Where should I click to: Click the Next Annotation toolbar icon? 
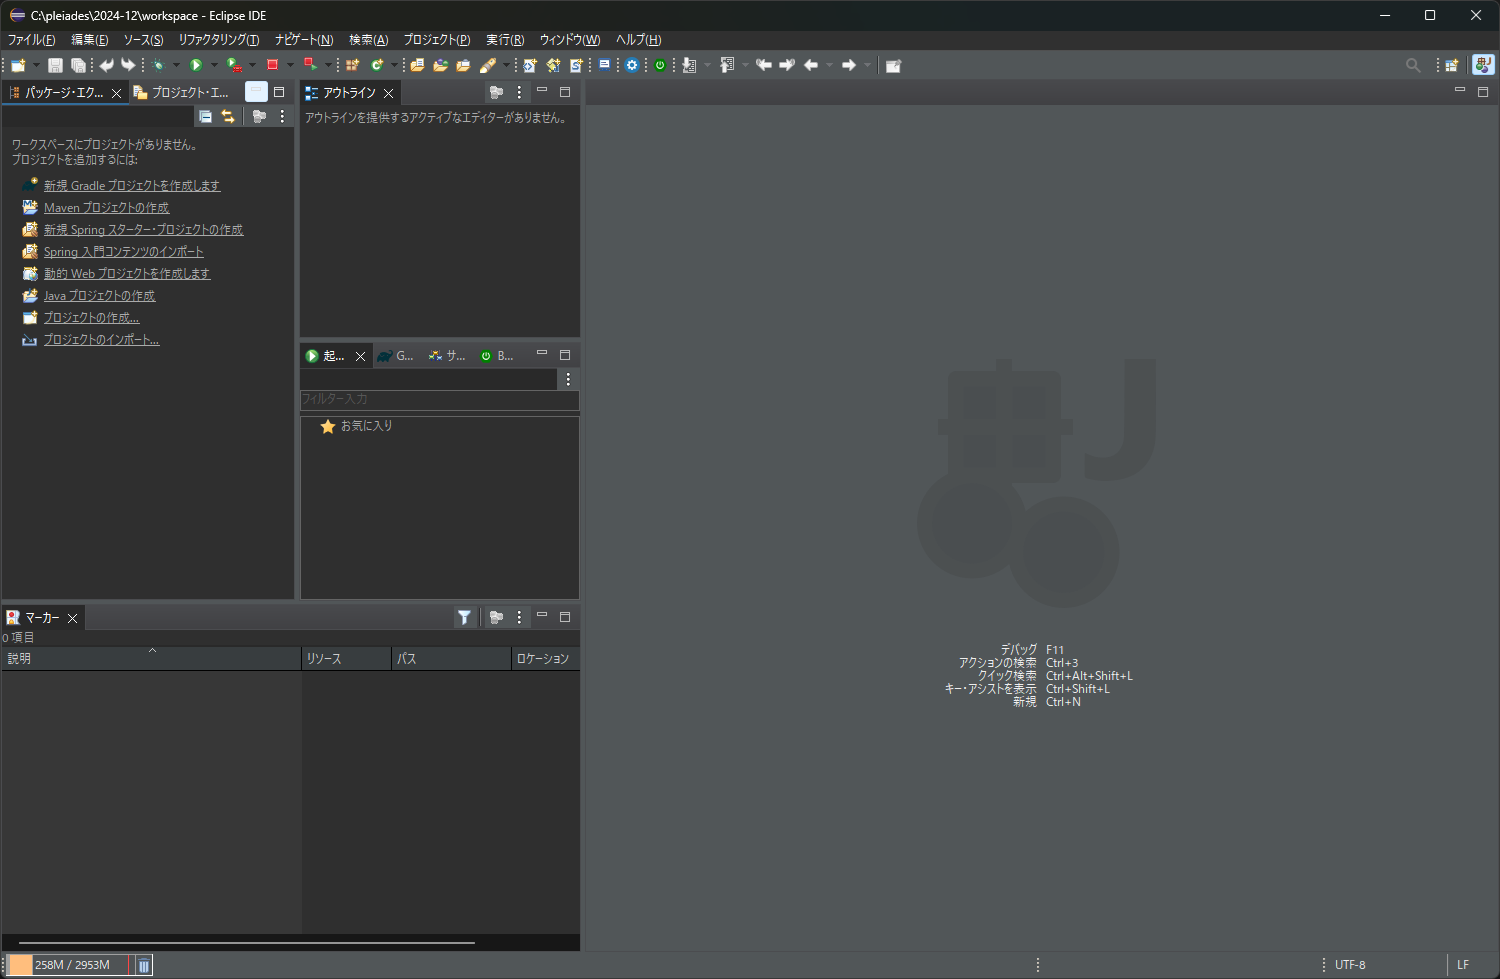coord(689,65)
